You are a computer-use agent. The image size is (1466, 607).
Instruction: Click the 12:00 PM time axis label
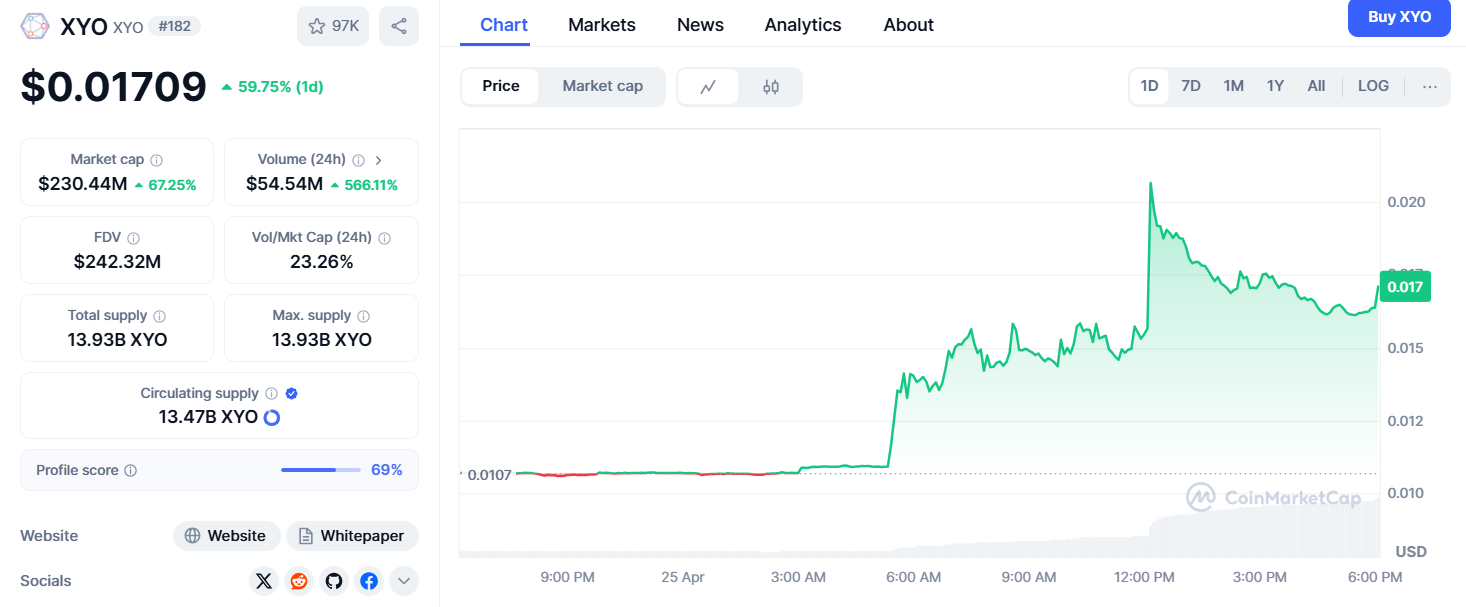(1144, 577)
